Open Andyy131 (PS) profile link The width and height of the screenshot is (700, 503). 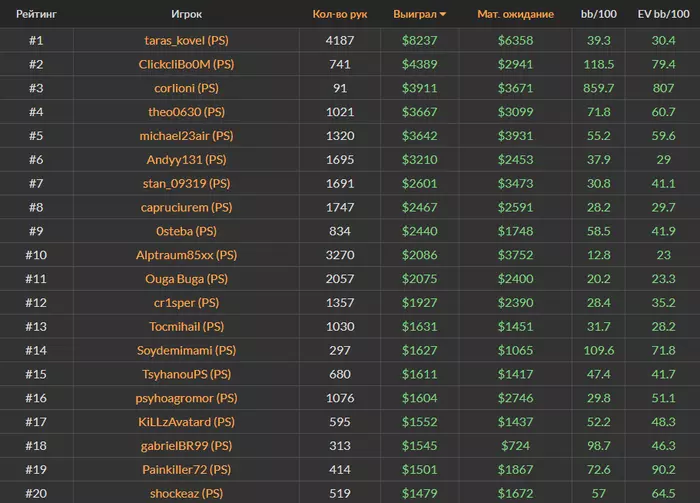(187, 160)
